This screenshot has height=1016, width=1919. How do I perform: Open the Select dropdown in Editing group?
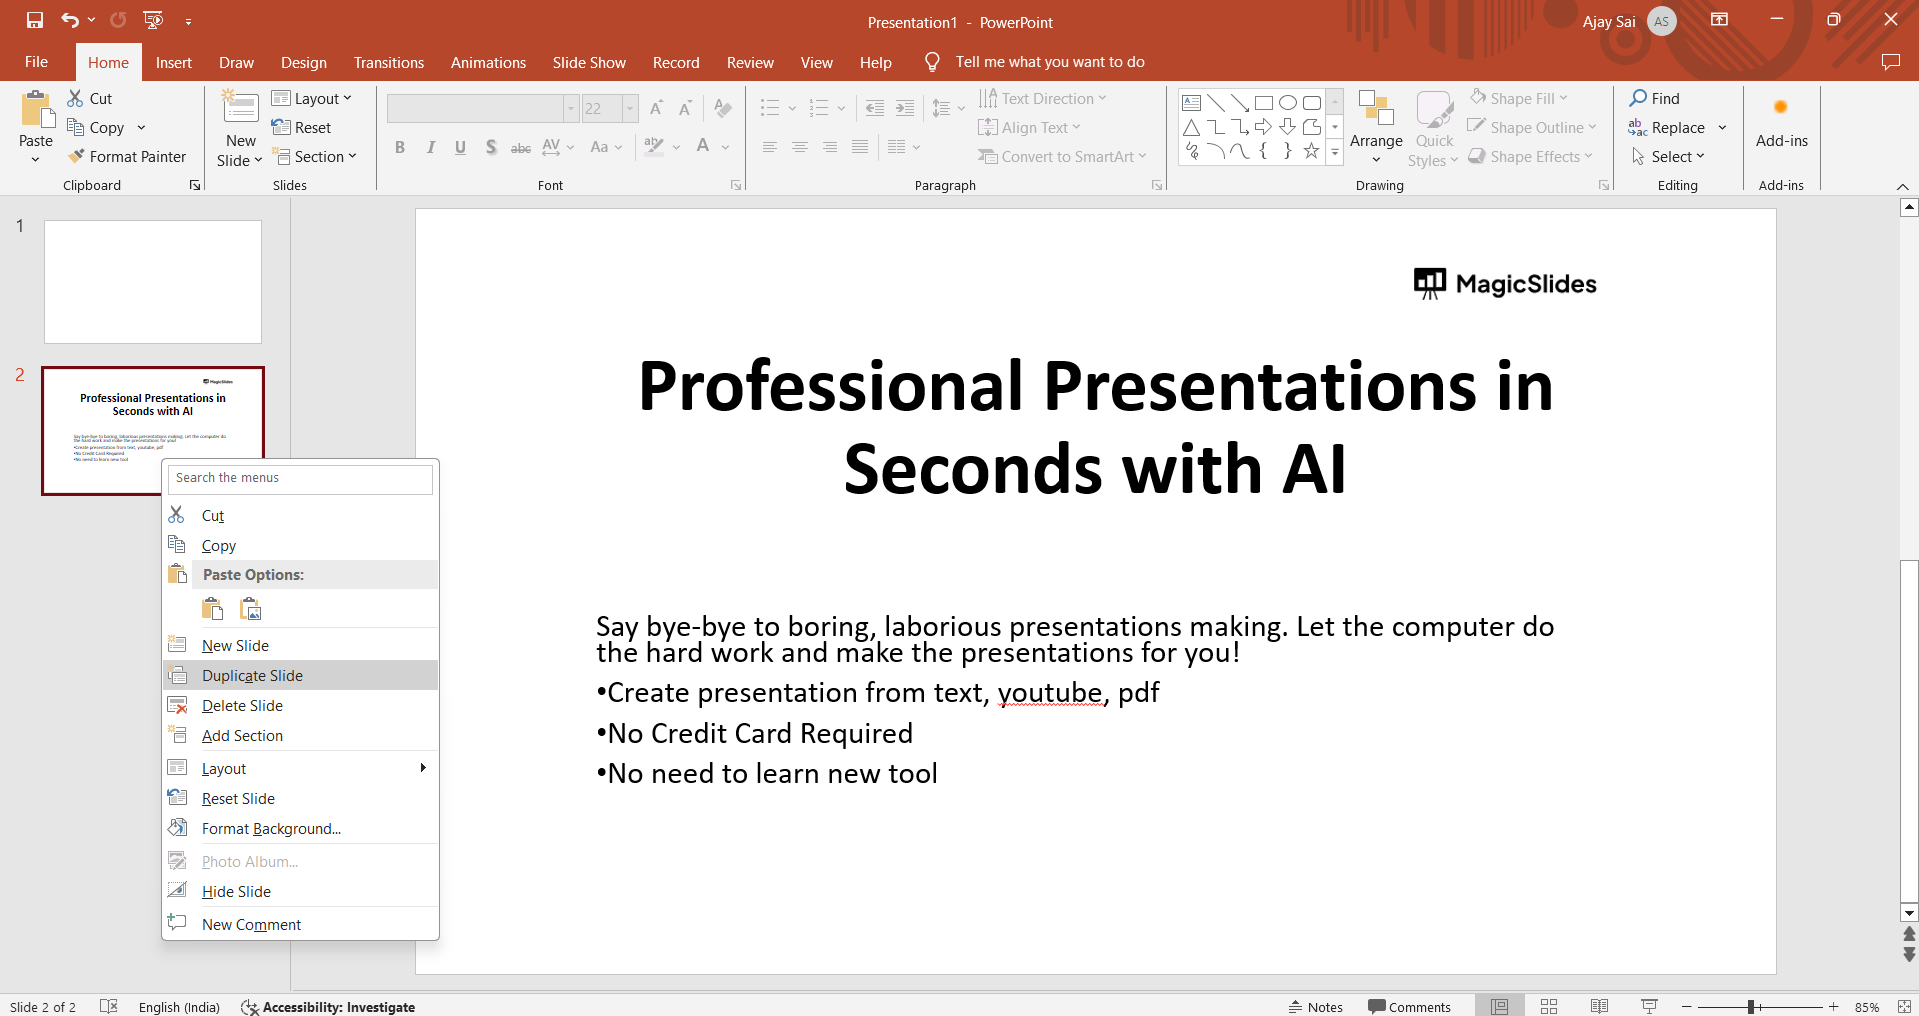tap(1669, 157)
